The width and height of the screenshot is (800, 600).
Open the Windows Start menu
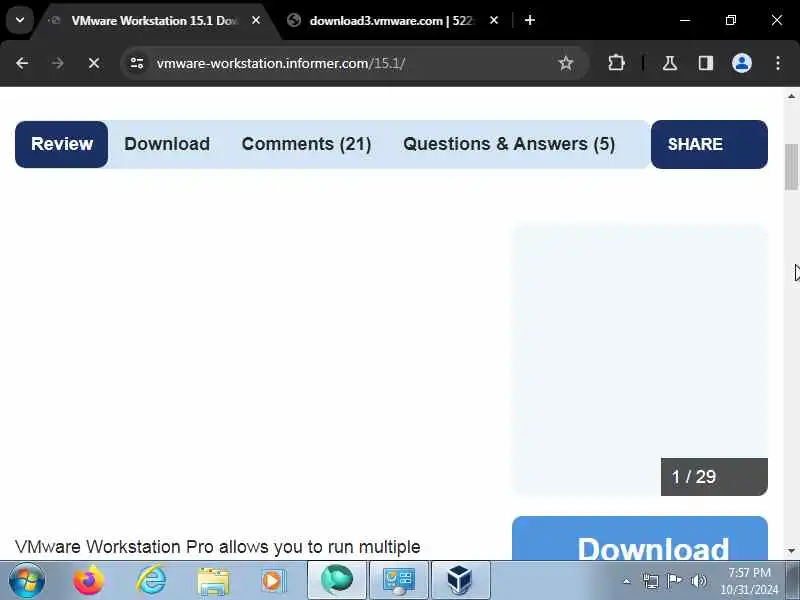click(x=27, y=581)
